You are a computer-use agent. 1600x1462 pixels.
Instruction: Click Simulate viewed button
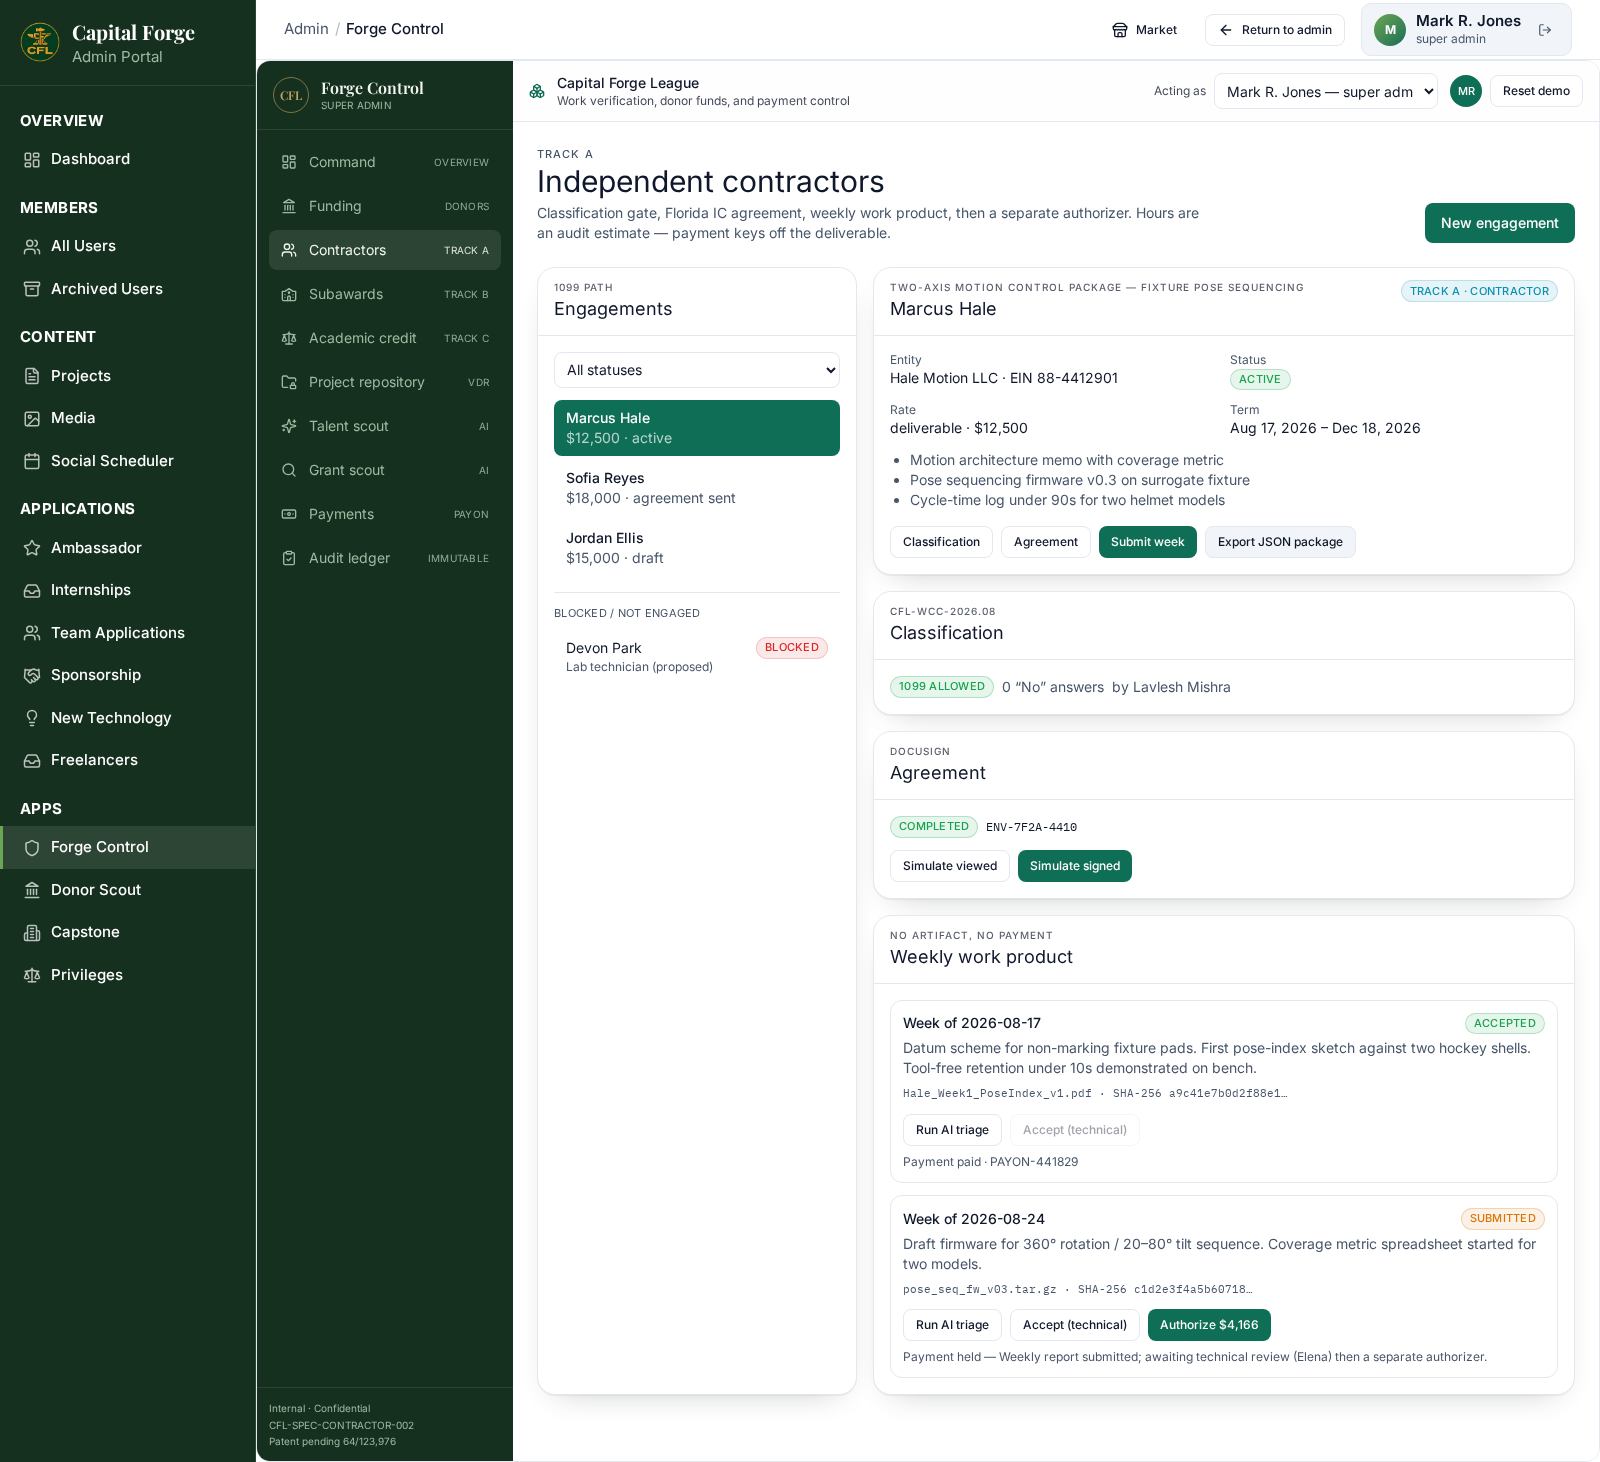[950, 866]
